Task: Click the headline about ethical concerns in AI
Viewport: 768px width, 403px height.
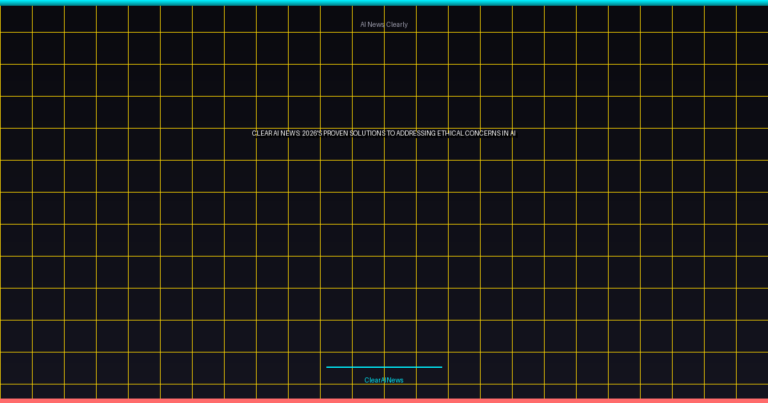Action: coord(384,133)
